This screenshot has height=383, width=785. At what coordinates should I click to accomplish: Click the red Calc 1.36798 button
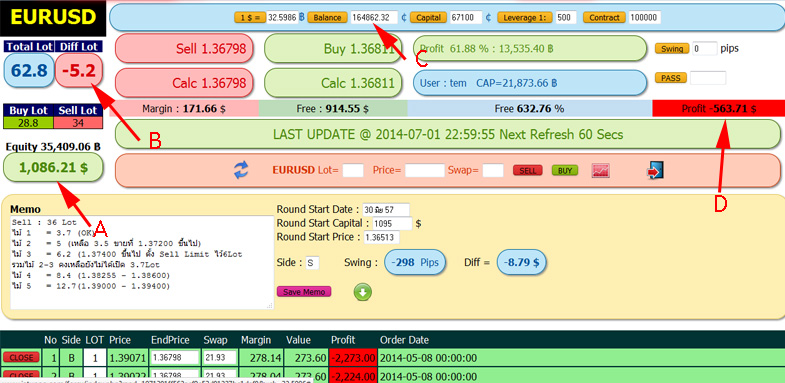click(184, 83)
